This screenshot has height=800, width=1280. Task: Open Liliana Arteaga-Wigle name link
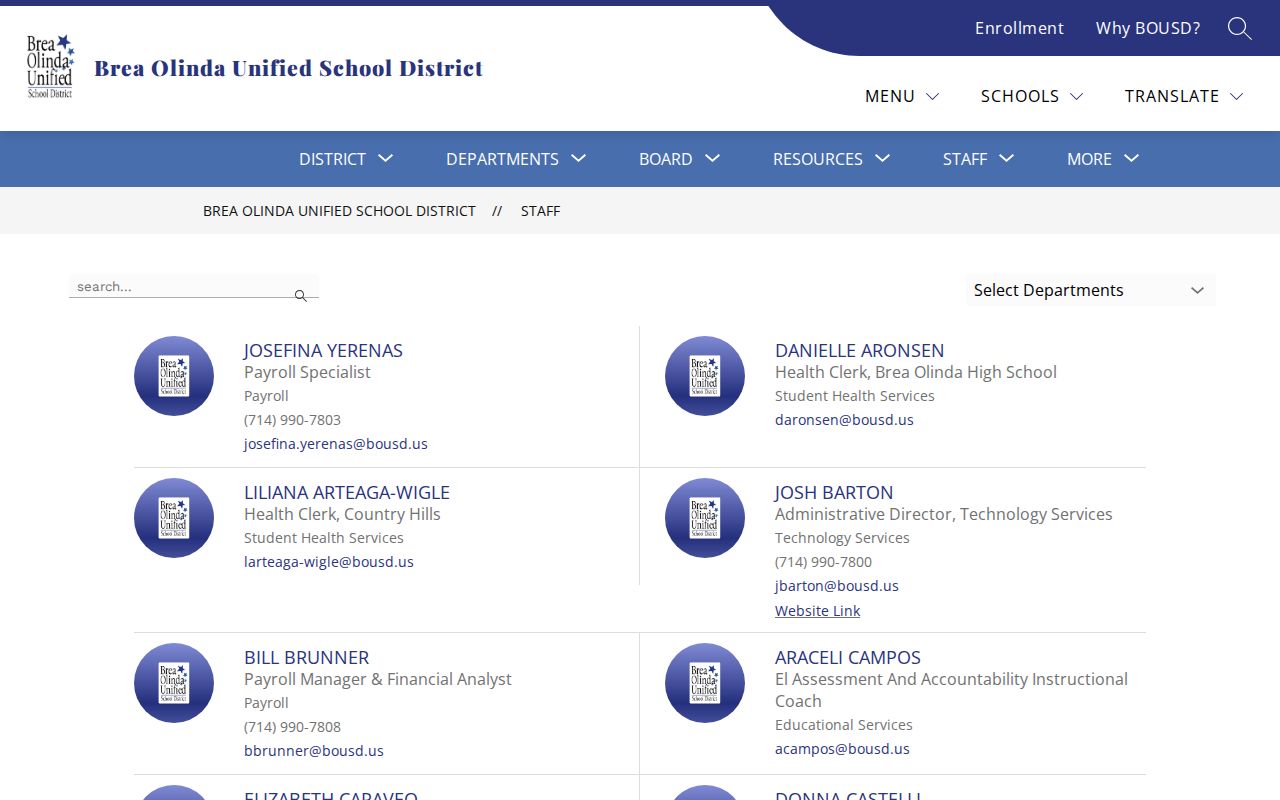[347, 492]
